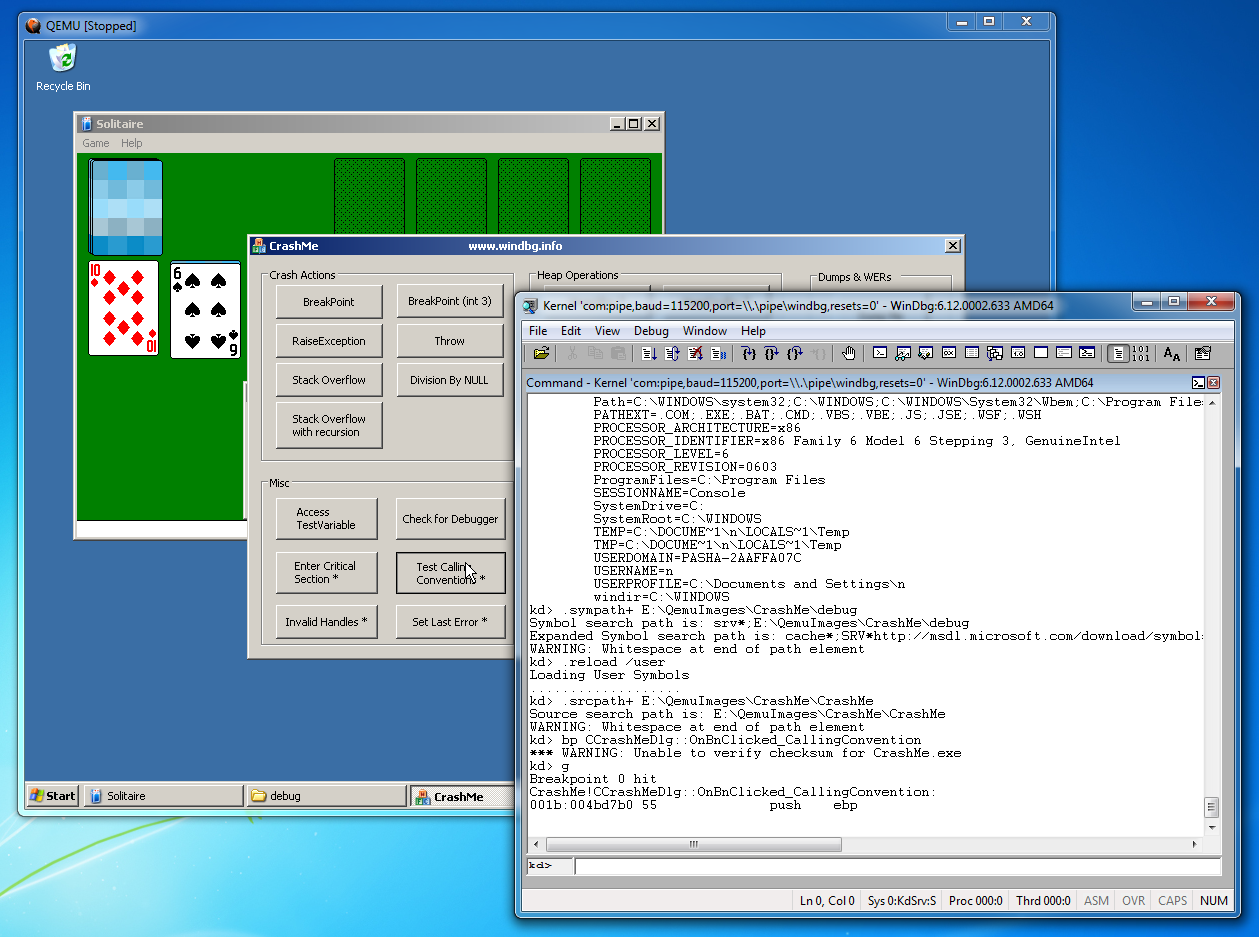Open Processes and Threads via toolbar icon

(1063, 353)
